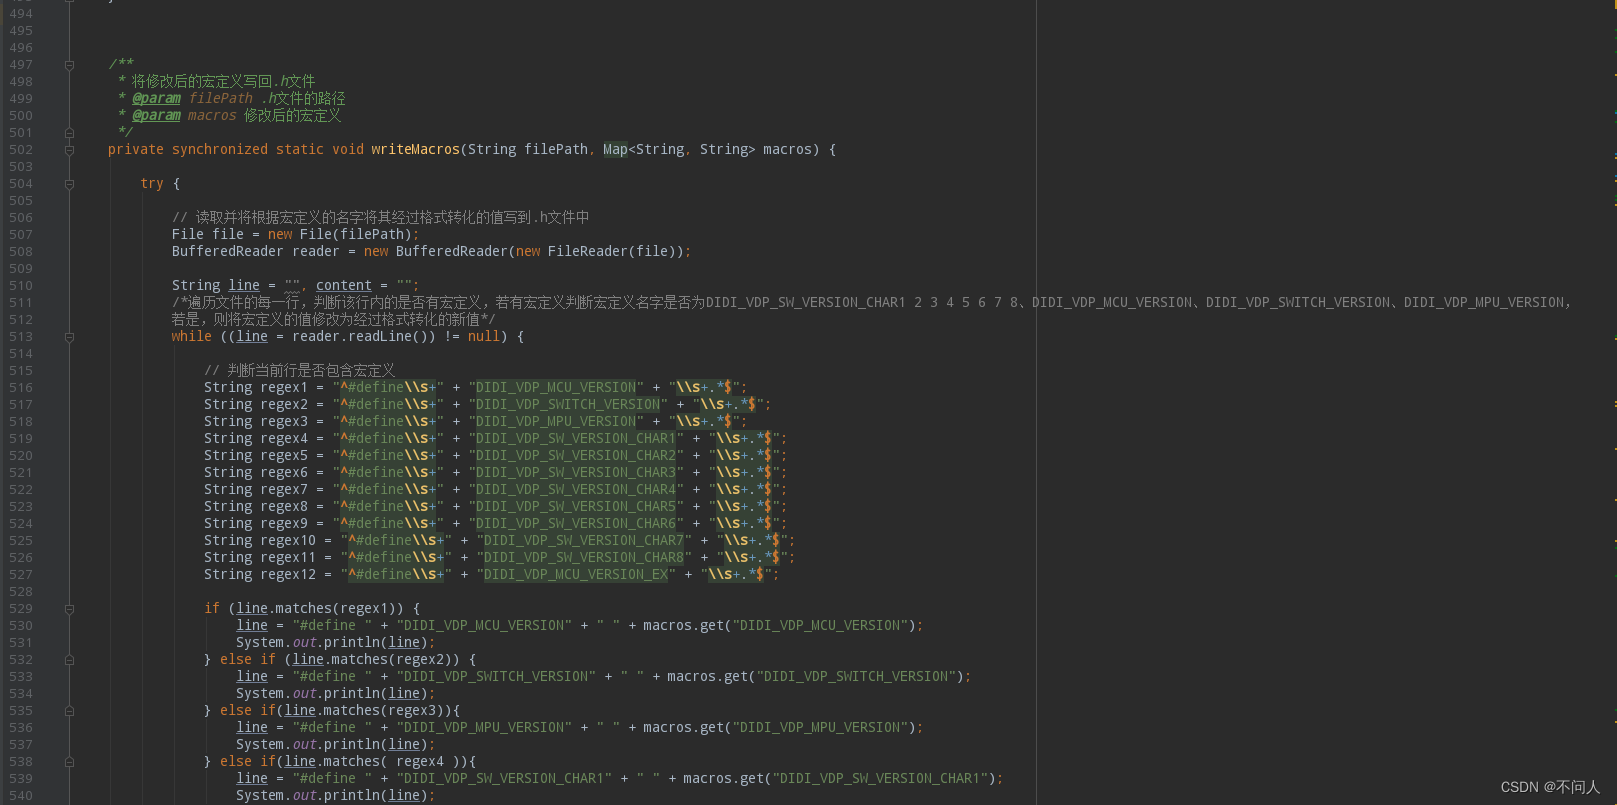Viewport: 1617px width, 805px height.
Task: Click "DIDI_VDP_SW_VERSION_CHAR5" string literal
Action: [x=576, y=506]
